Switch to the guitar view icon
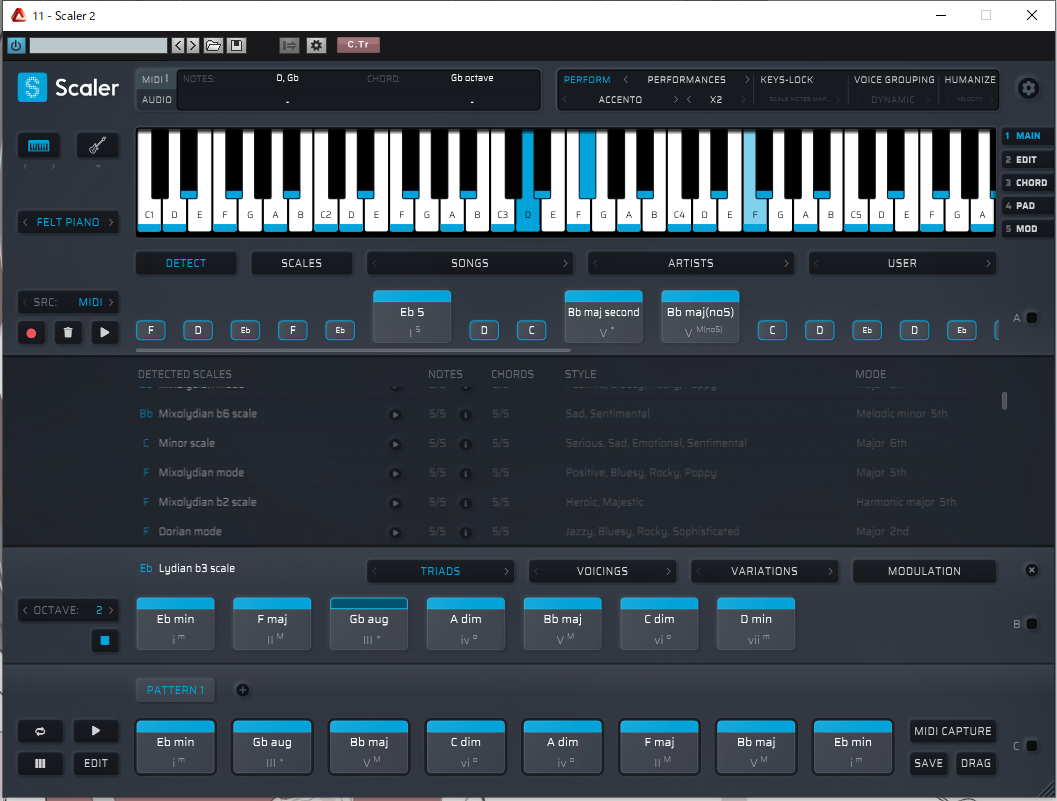Viewport: 1057px width, 801px height. pos(98,146)
